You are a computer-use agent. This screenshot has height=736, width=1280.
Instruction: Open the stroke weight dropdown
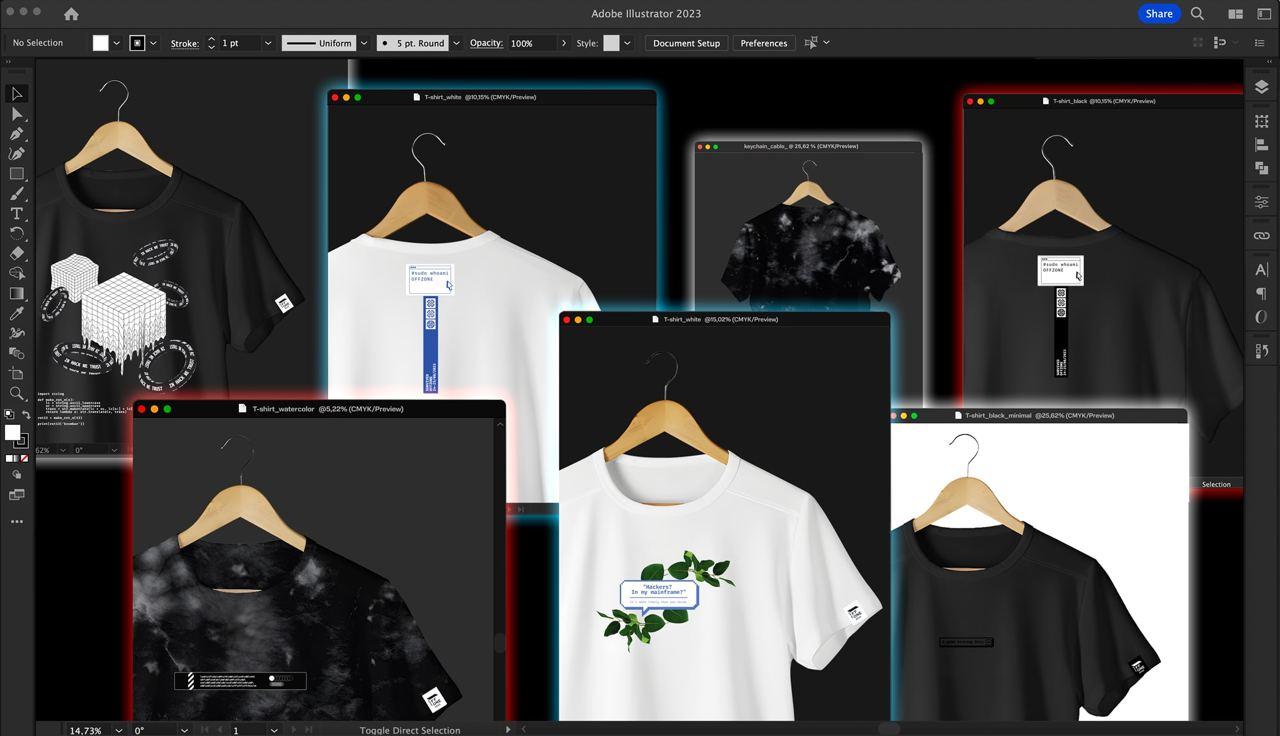click(x=267, y=43)
